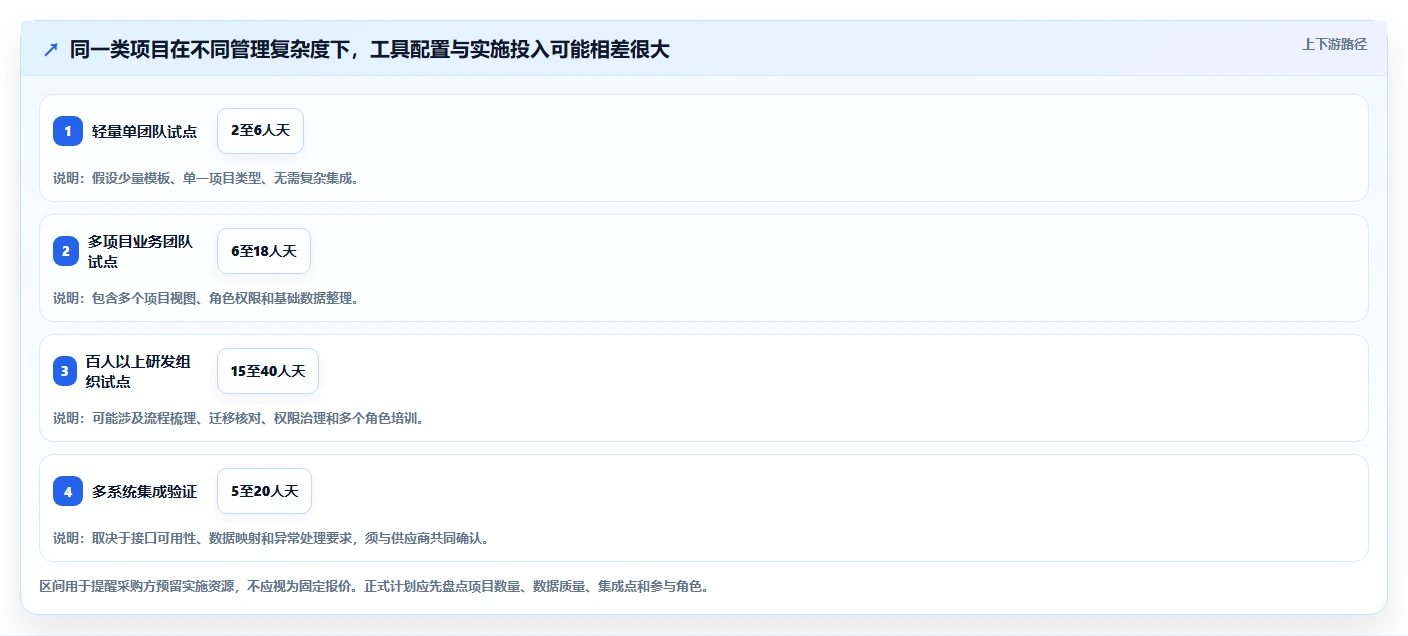
Task: Select the 15至40人天 pill
Action: [268, 371]
